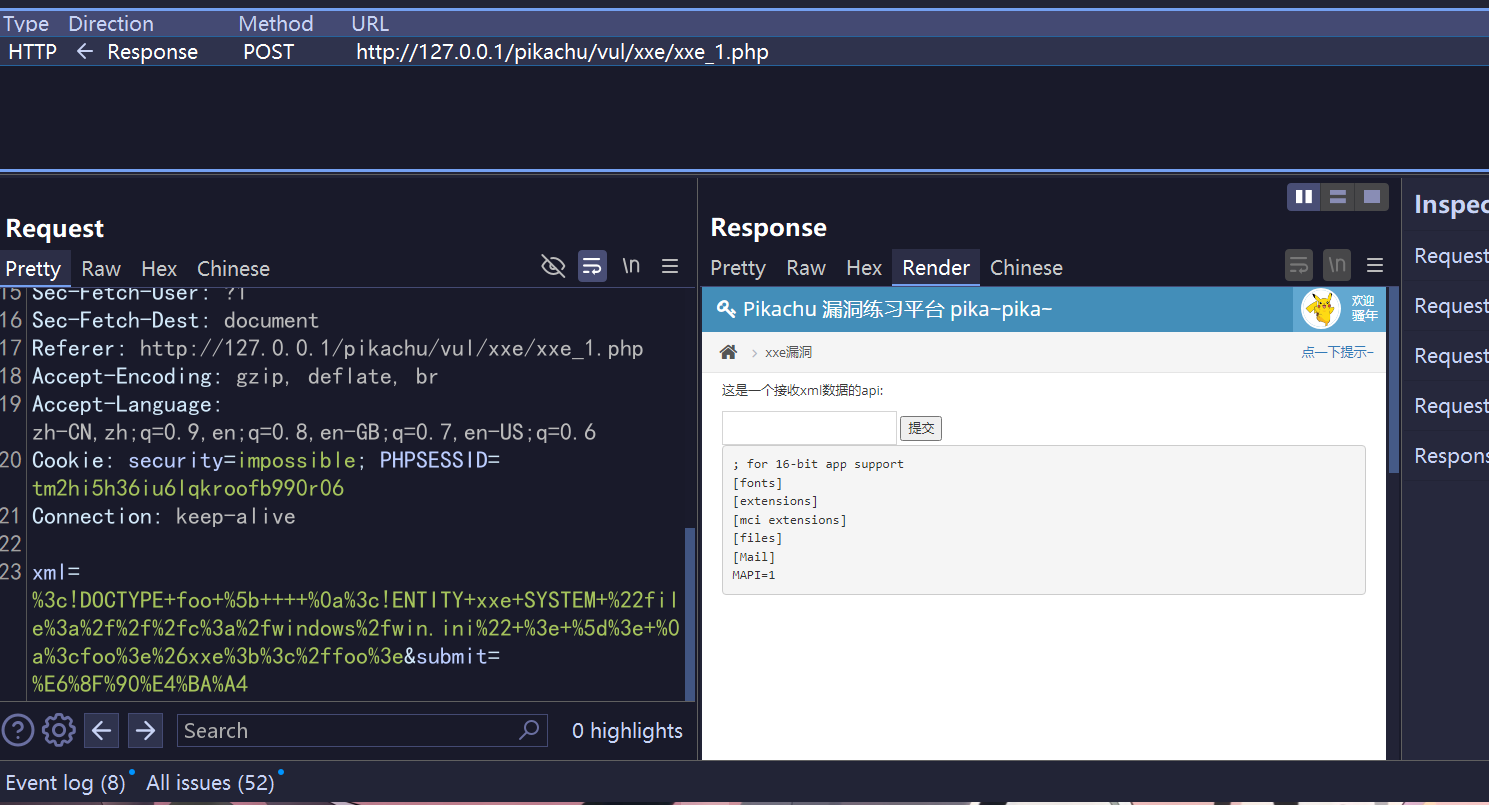Open the 点一下提示 hint link
1489x805 pixels.
click(x=1337, y=352)
